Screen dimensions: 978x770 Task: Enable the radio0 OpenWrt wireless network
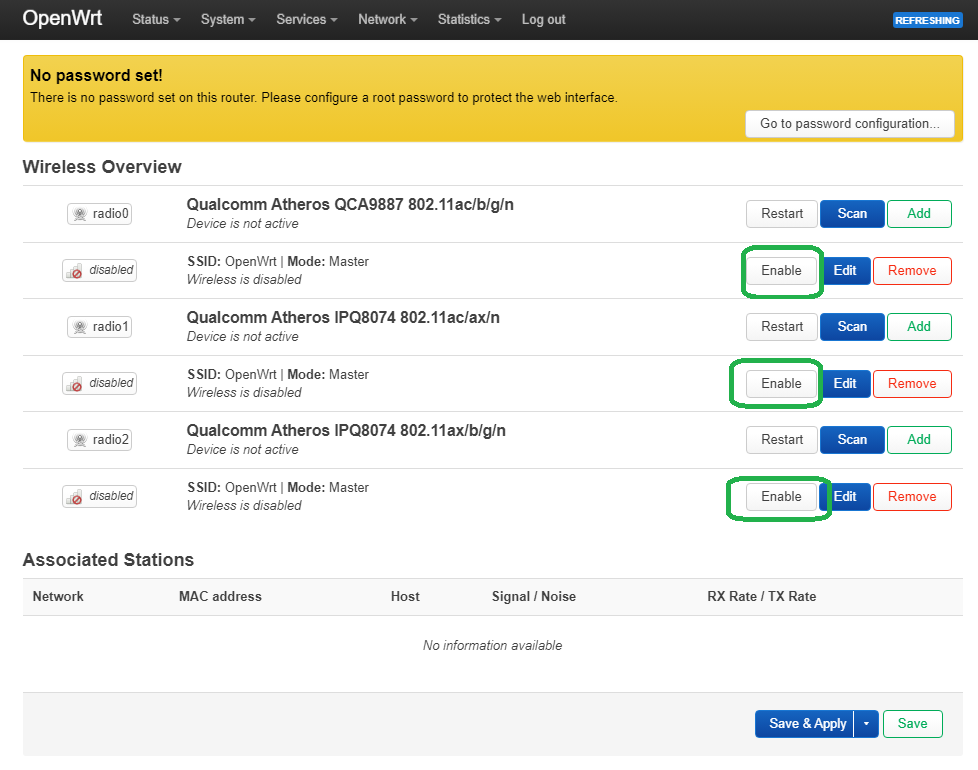(781, 271)
